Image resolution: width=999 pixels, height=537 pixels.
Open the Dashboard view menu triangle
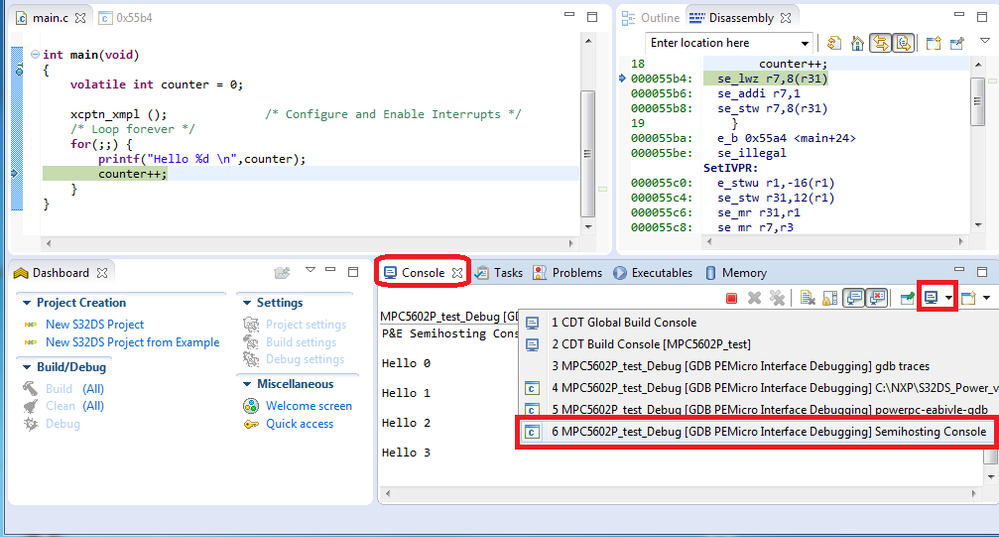(310, 270)
